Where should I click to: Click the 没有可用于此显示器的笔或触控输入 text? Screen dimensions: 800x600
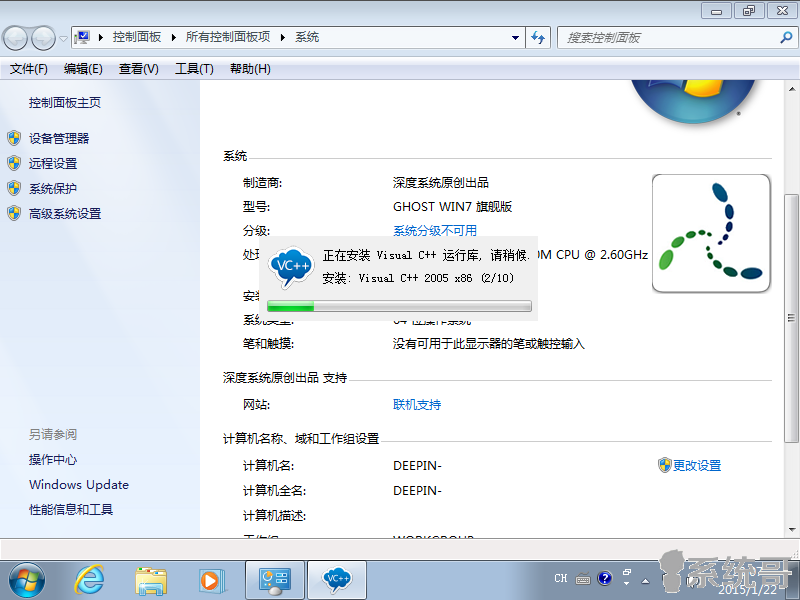[489, 344]
